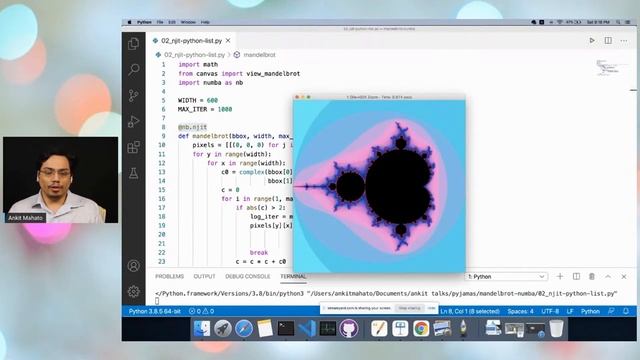The width and height of the screenshot is (640, 360).
Task: Change end of line 'LF'
Action: [x=570, y=311]
